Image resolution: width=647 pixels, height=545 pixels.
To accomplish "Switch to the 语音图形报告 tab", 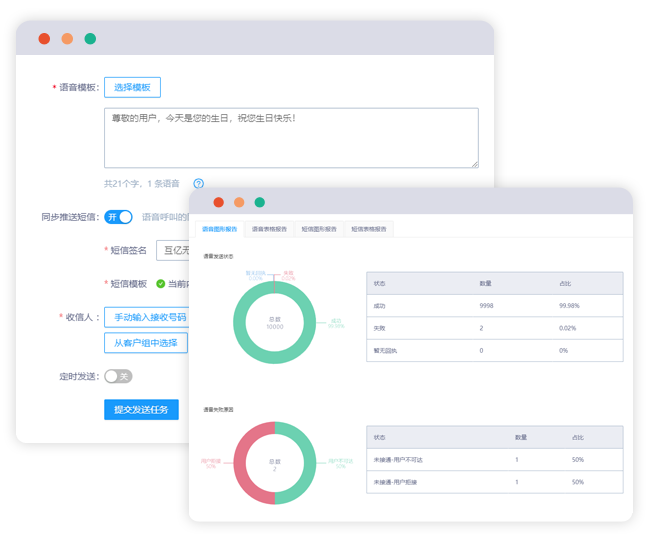I will coord(220,229).
